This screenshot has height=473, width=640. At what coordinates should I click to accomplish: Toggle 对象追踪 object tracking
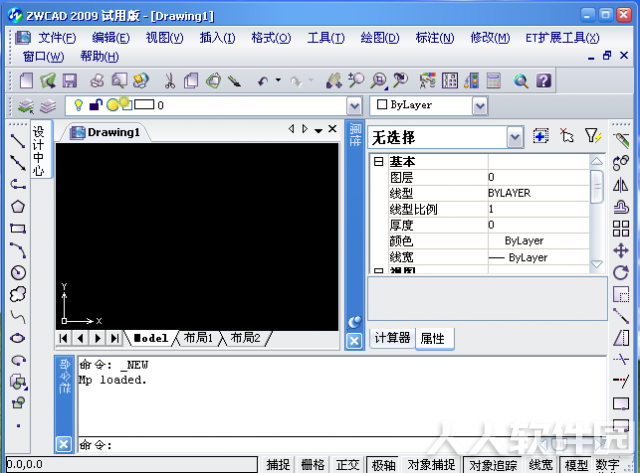point(493,464)
